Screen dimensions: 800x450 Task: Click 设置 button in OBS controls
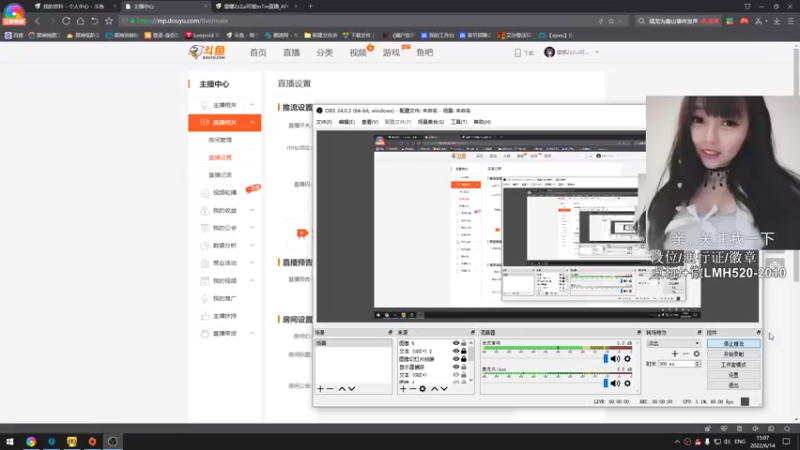pyautogui.click(x=734, y=375)
